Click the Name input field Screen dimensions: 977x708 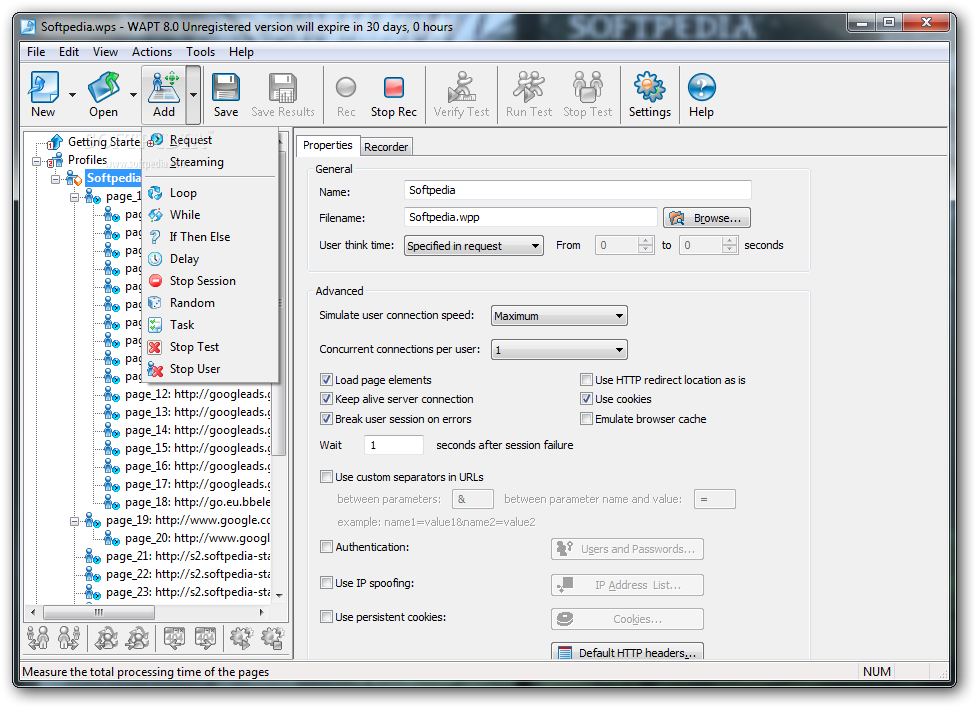[x=578, y=190]
